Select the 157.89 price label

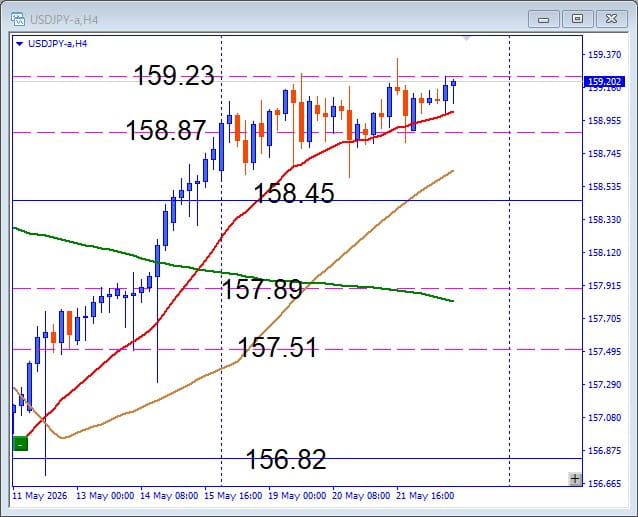262,289
